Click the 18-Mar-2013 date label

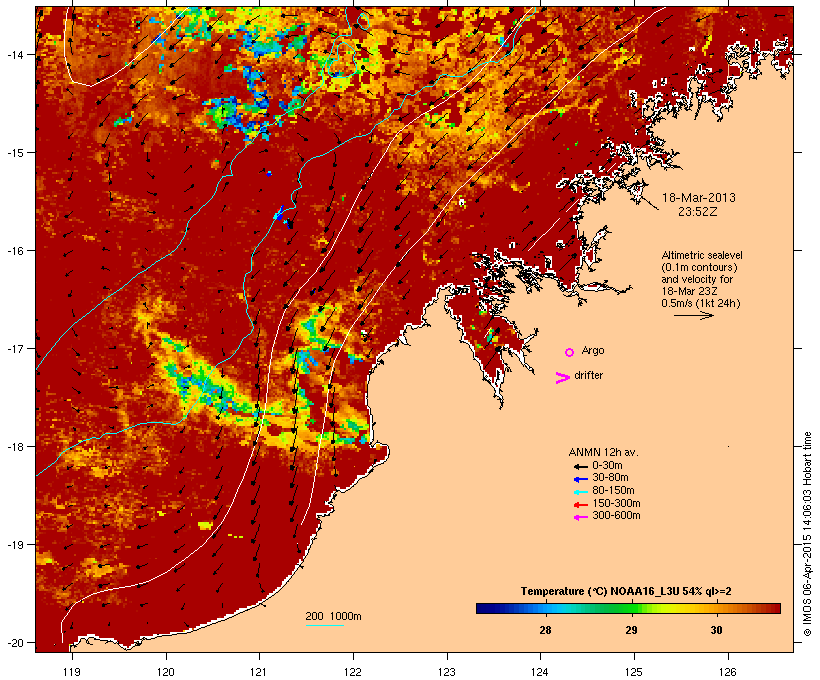[x=699, y=198]
